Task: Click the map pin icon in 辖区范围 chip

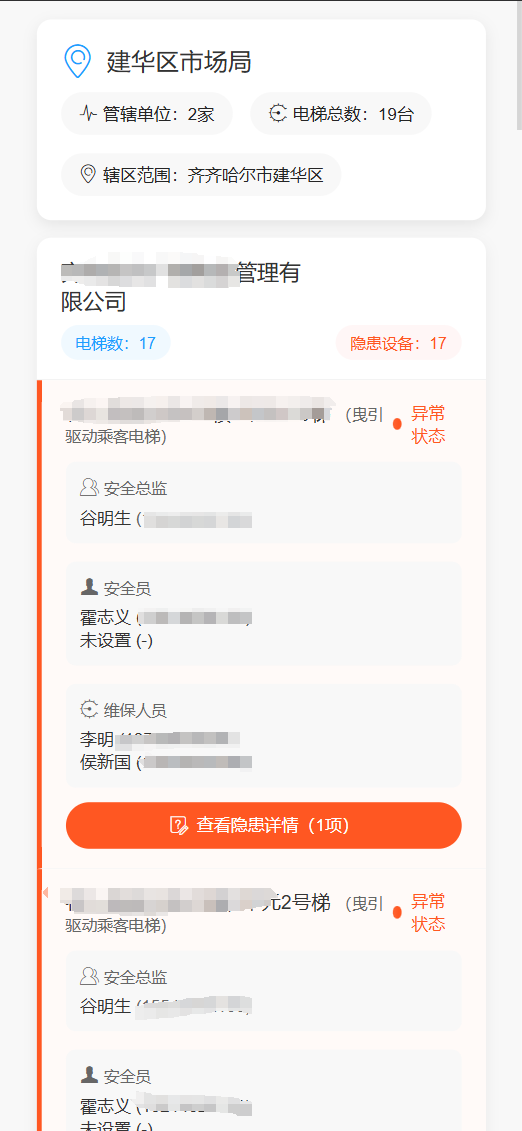Action: coord(88,175)
